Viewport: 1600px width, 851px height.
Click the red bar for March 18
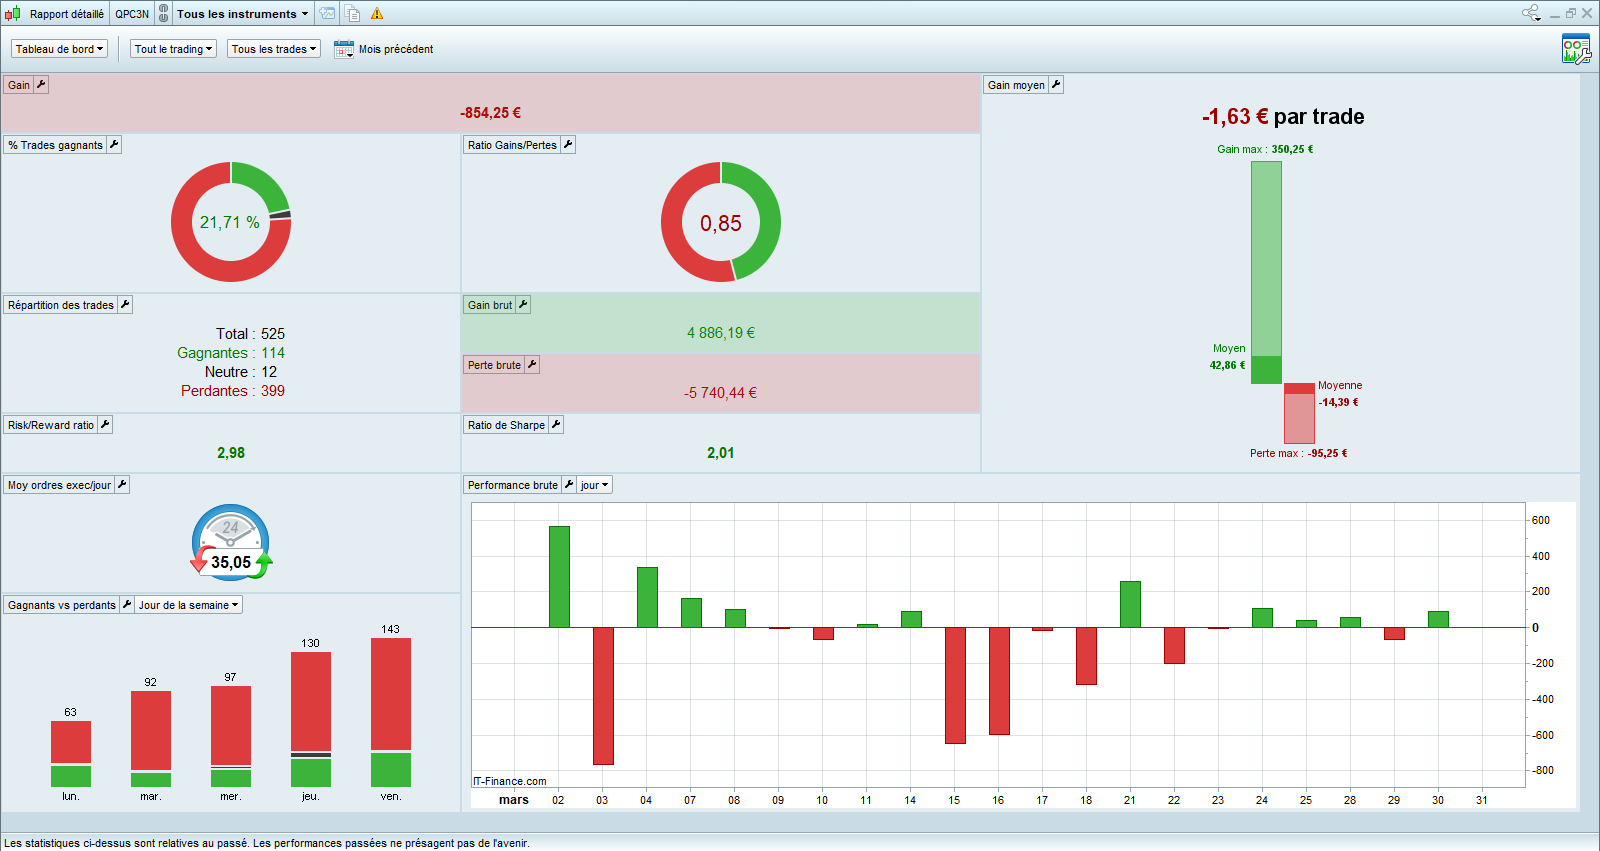[x=1087, y=656]
